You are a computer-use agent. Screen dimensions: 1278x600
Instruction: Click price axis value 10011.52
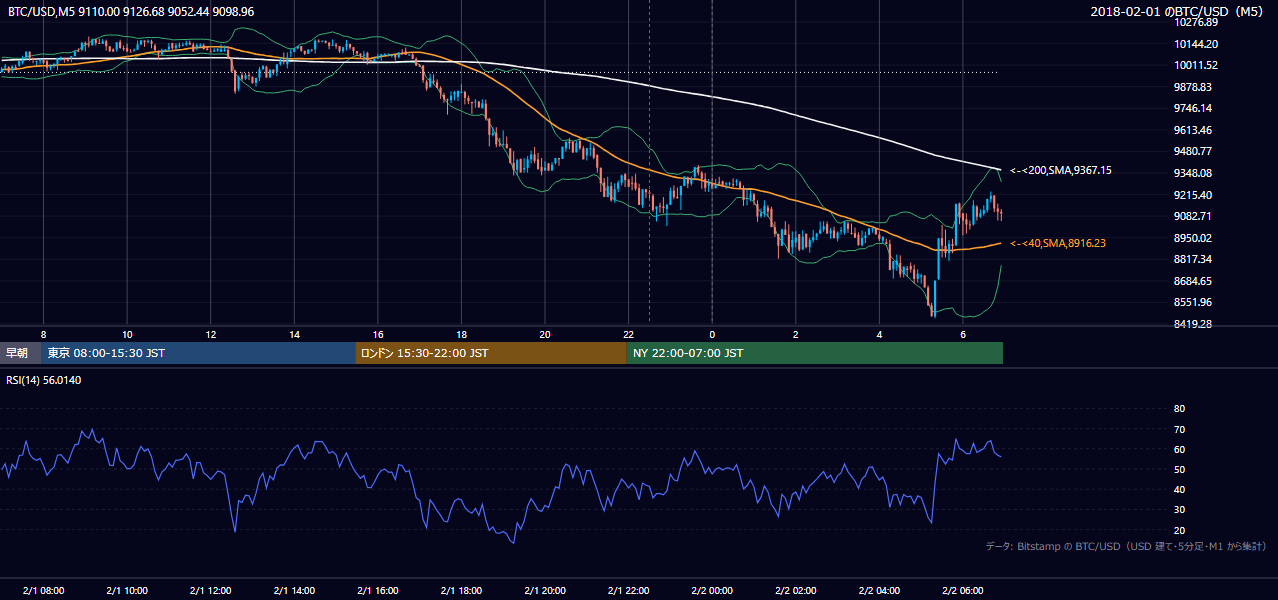(1196, 65)
